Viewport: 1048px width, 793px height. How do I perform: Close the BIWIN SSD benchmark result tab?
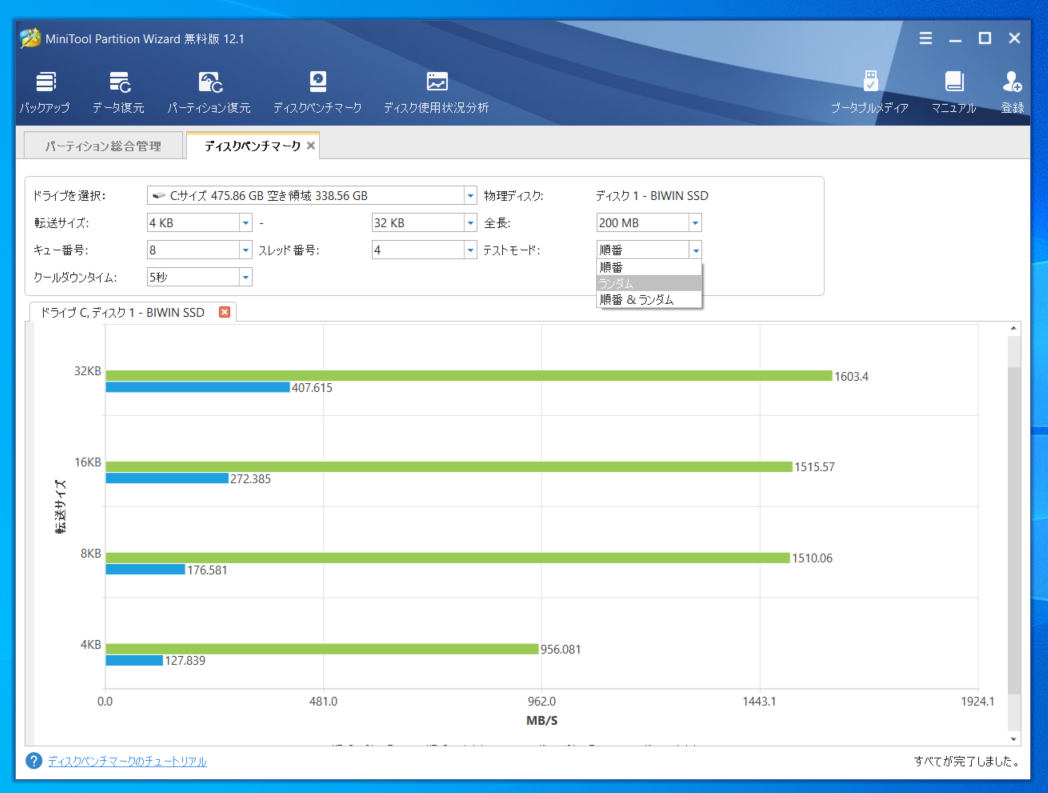[x=225, y=312]
